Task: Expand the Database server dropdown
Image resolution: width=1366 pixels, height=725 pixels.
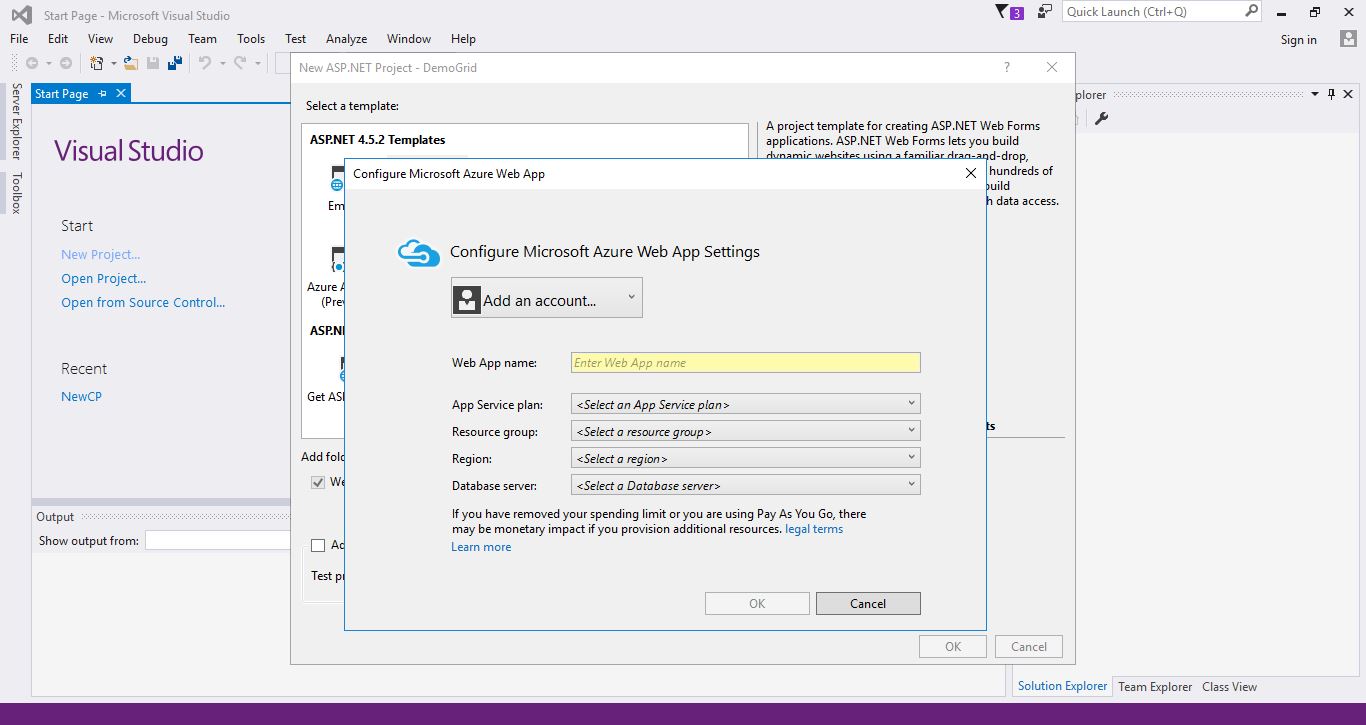Action: [746, 485]
